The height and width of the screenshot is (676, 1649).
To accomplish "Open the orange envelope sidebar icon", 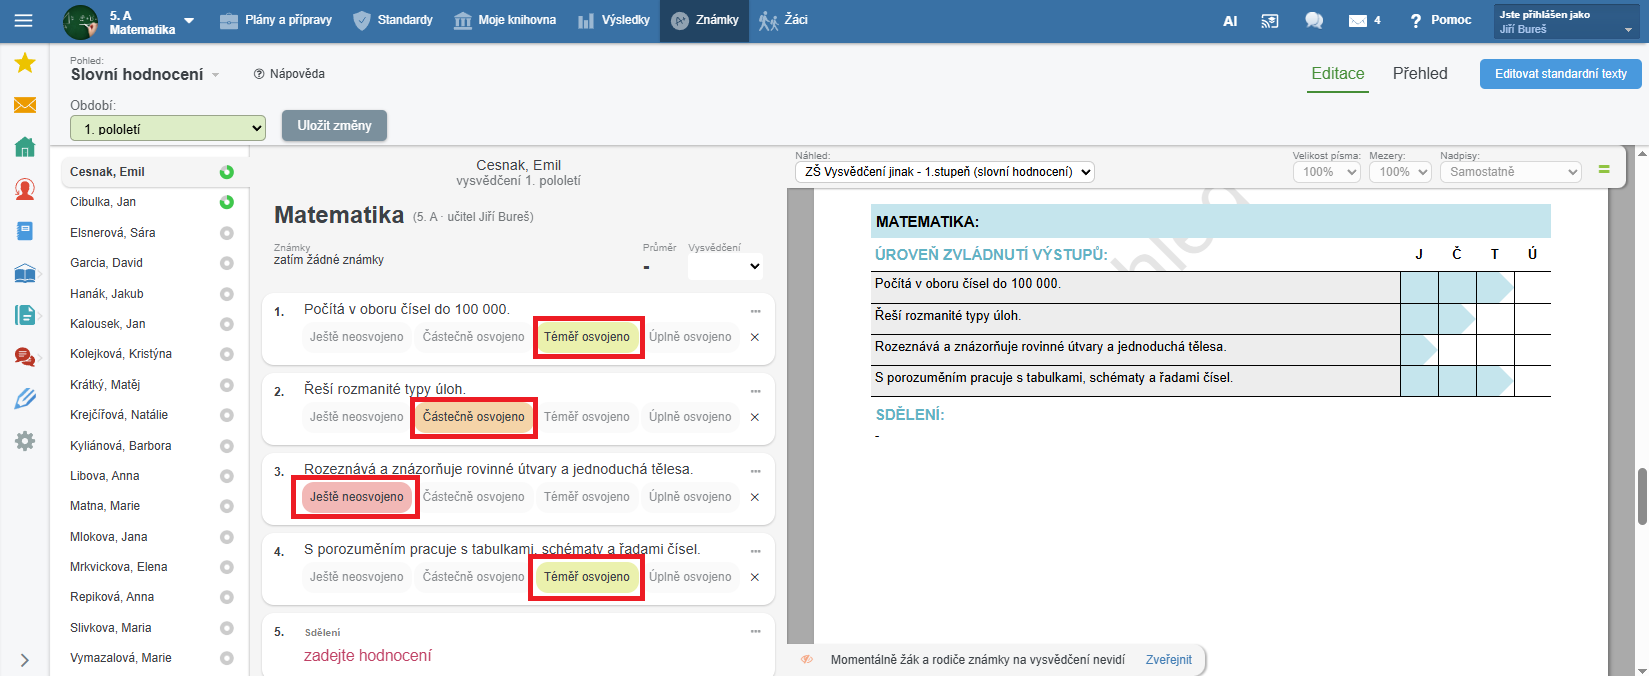I will 25,105.
